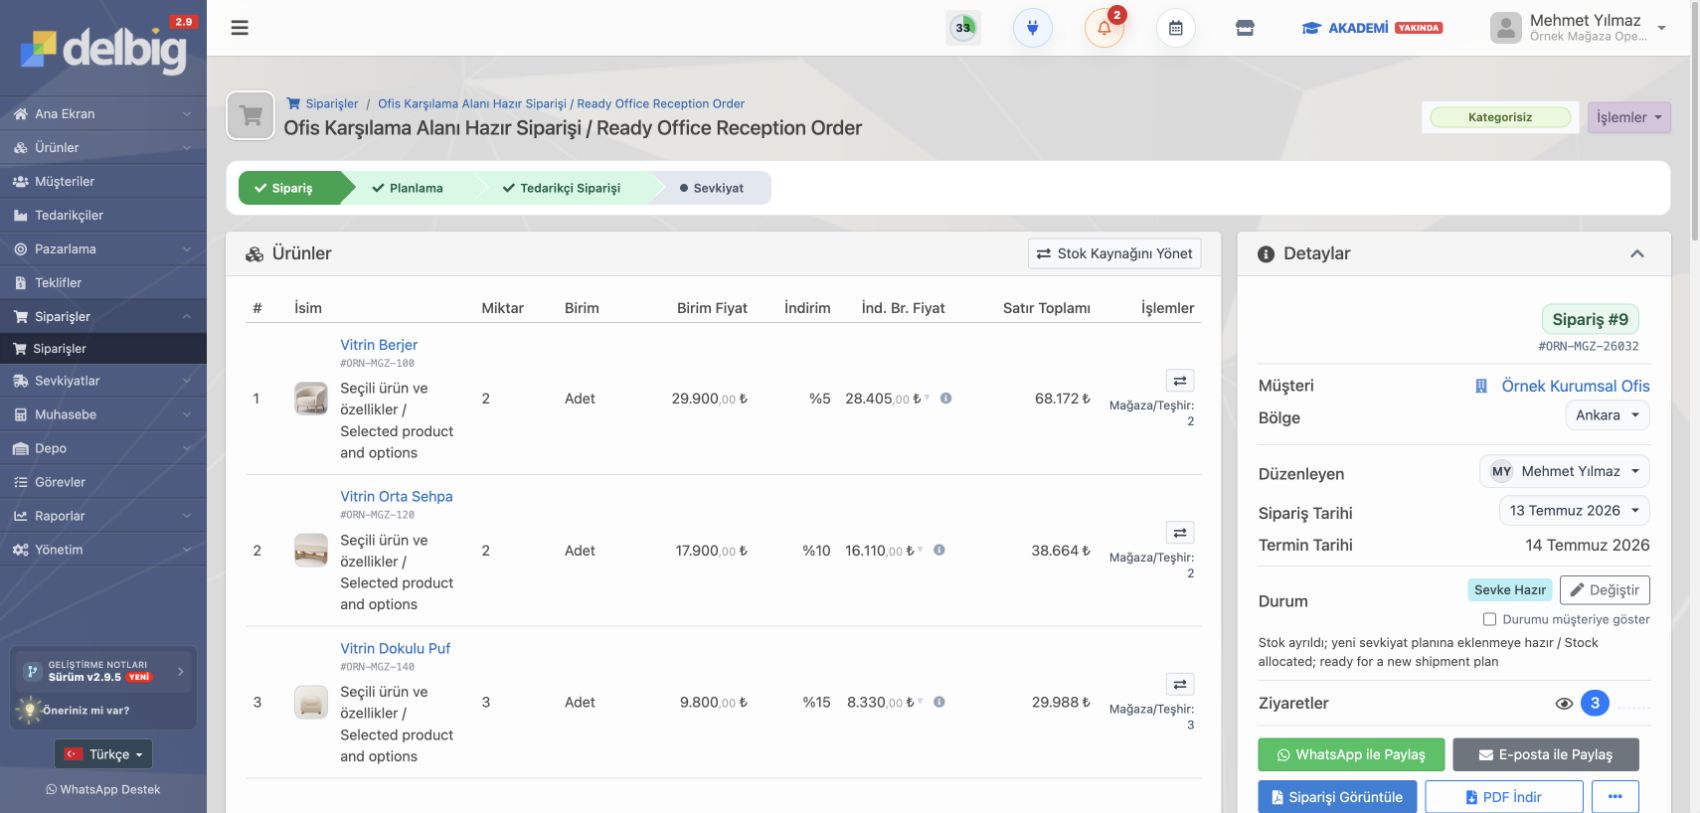The height and width of the screenshot is (813, 1700).
Task: Open the Ankara region dropdown
Action: (1607, 415)
